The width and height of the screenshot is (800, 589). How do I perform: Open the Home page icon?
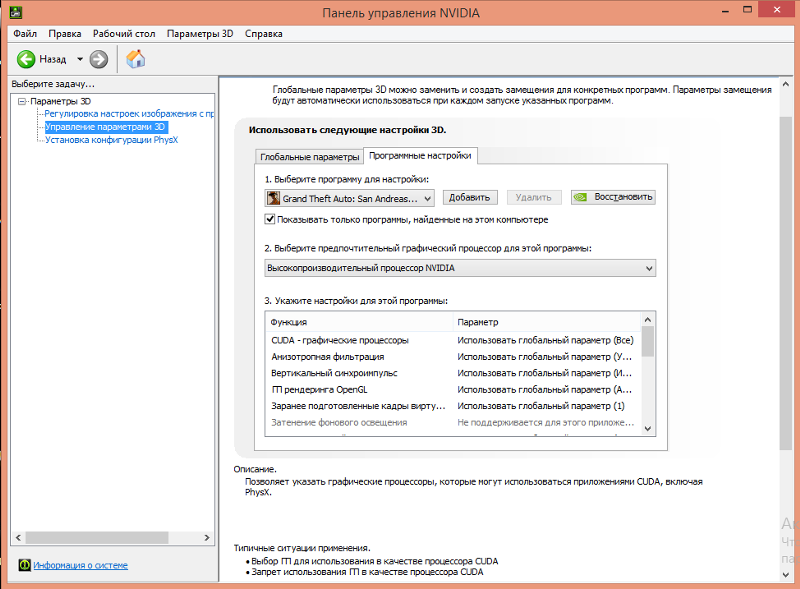pyautogui.click(x=136, y=59)
